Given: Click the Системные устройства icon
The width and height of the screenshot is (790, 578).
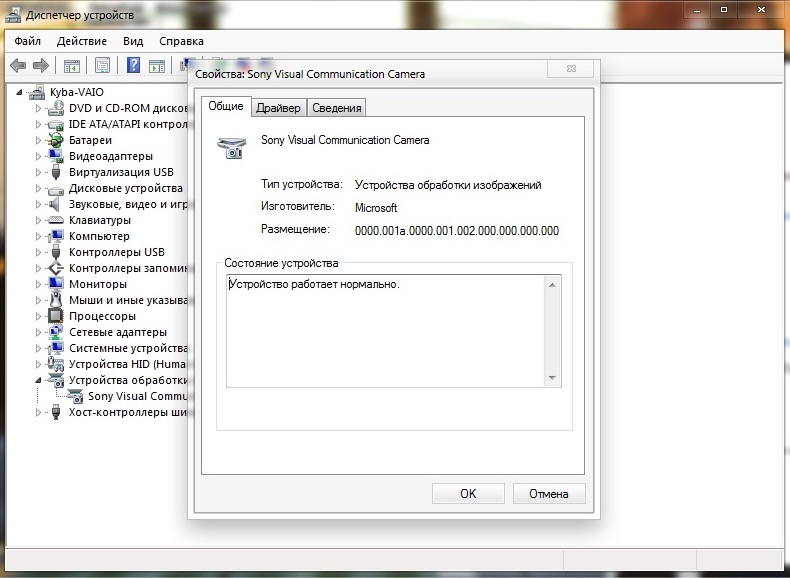Looking at the screenshot, I should click(56, 348).
